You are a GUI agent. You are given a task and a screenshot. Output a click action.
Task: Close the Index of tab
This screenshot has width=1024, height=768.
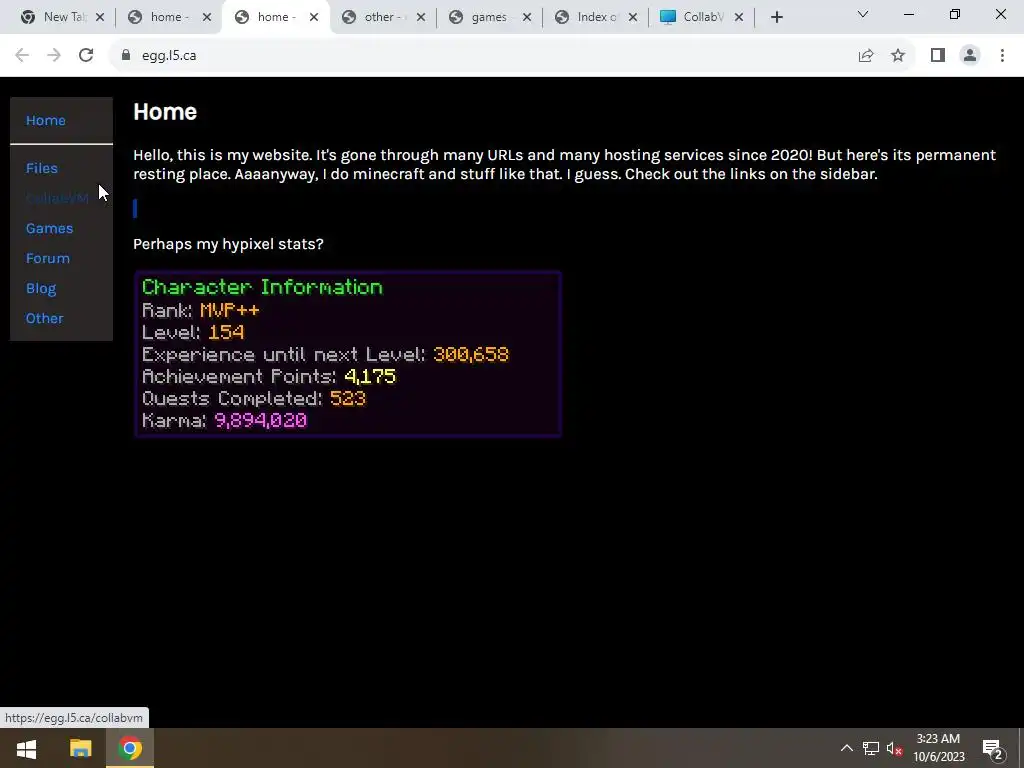pos(633,17)
